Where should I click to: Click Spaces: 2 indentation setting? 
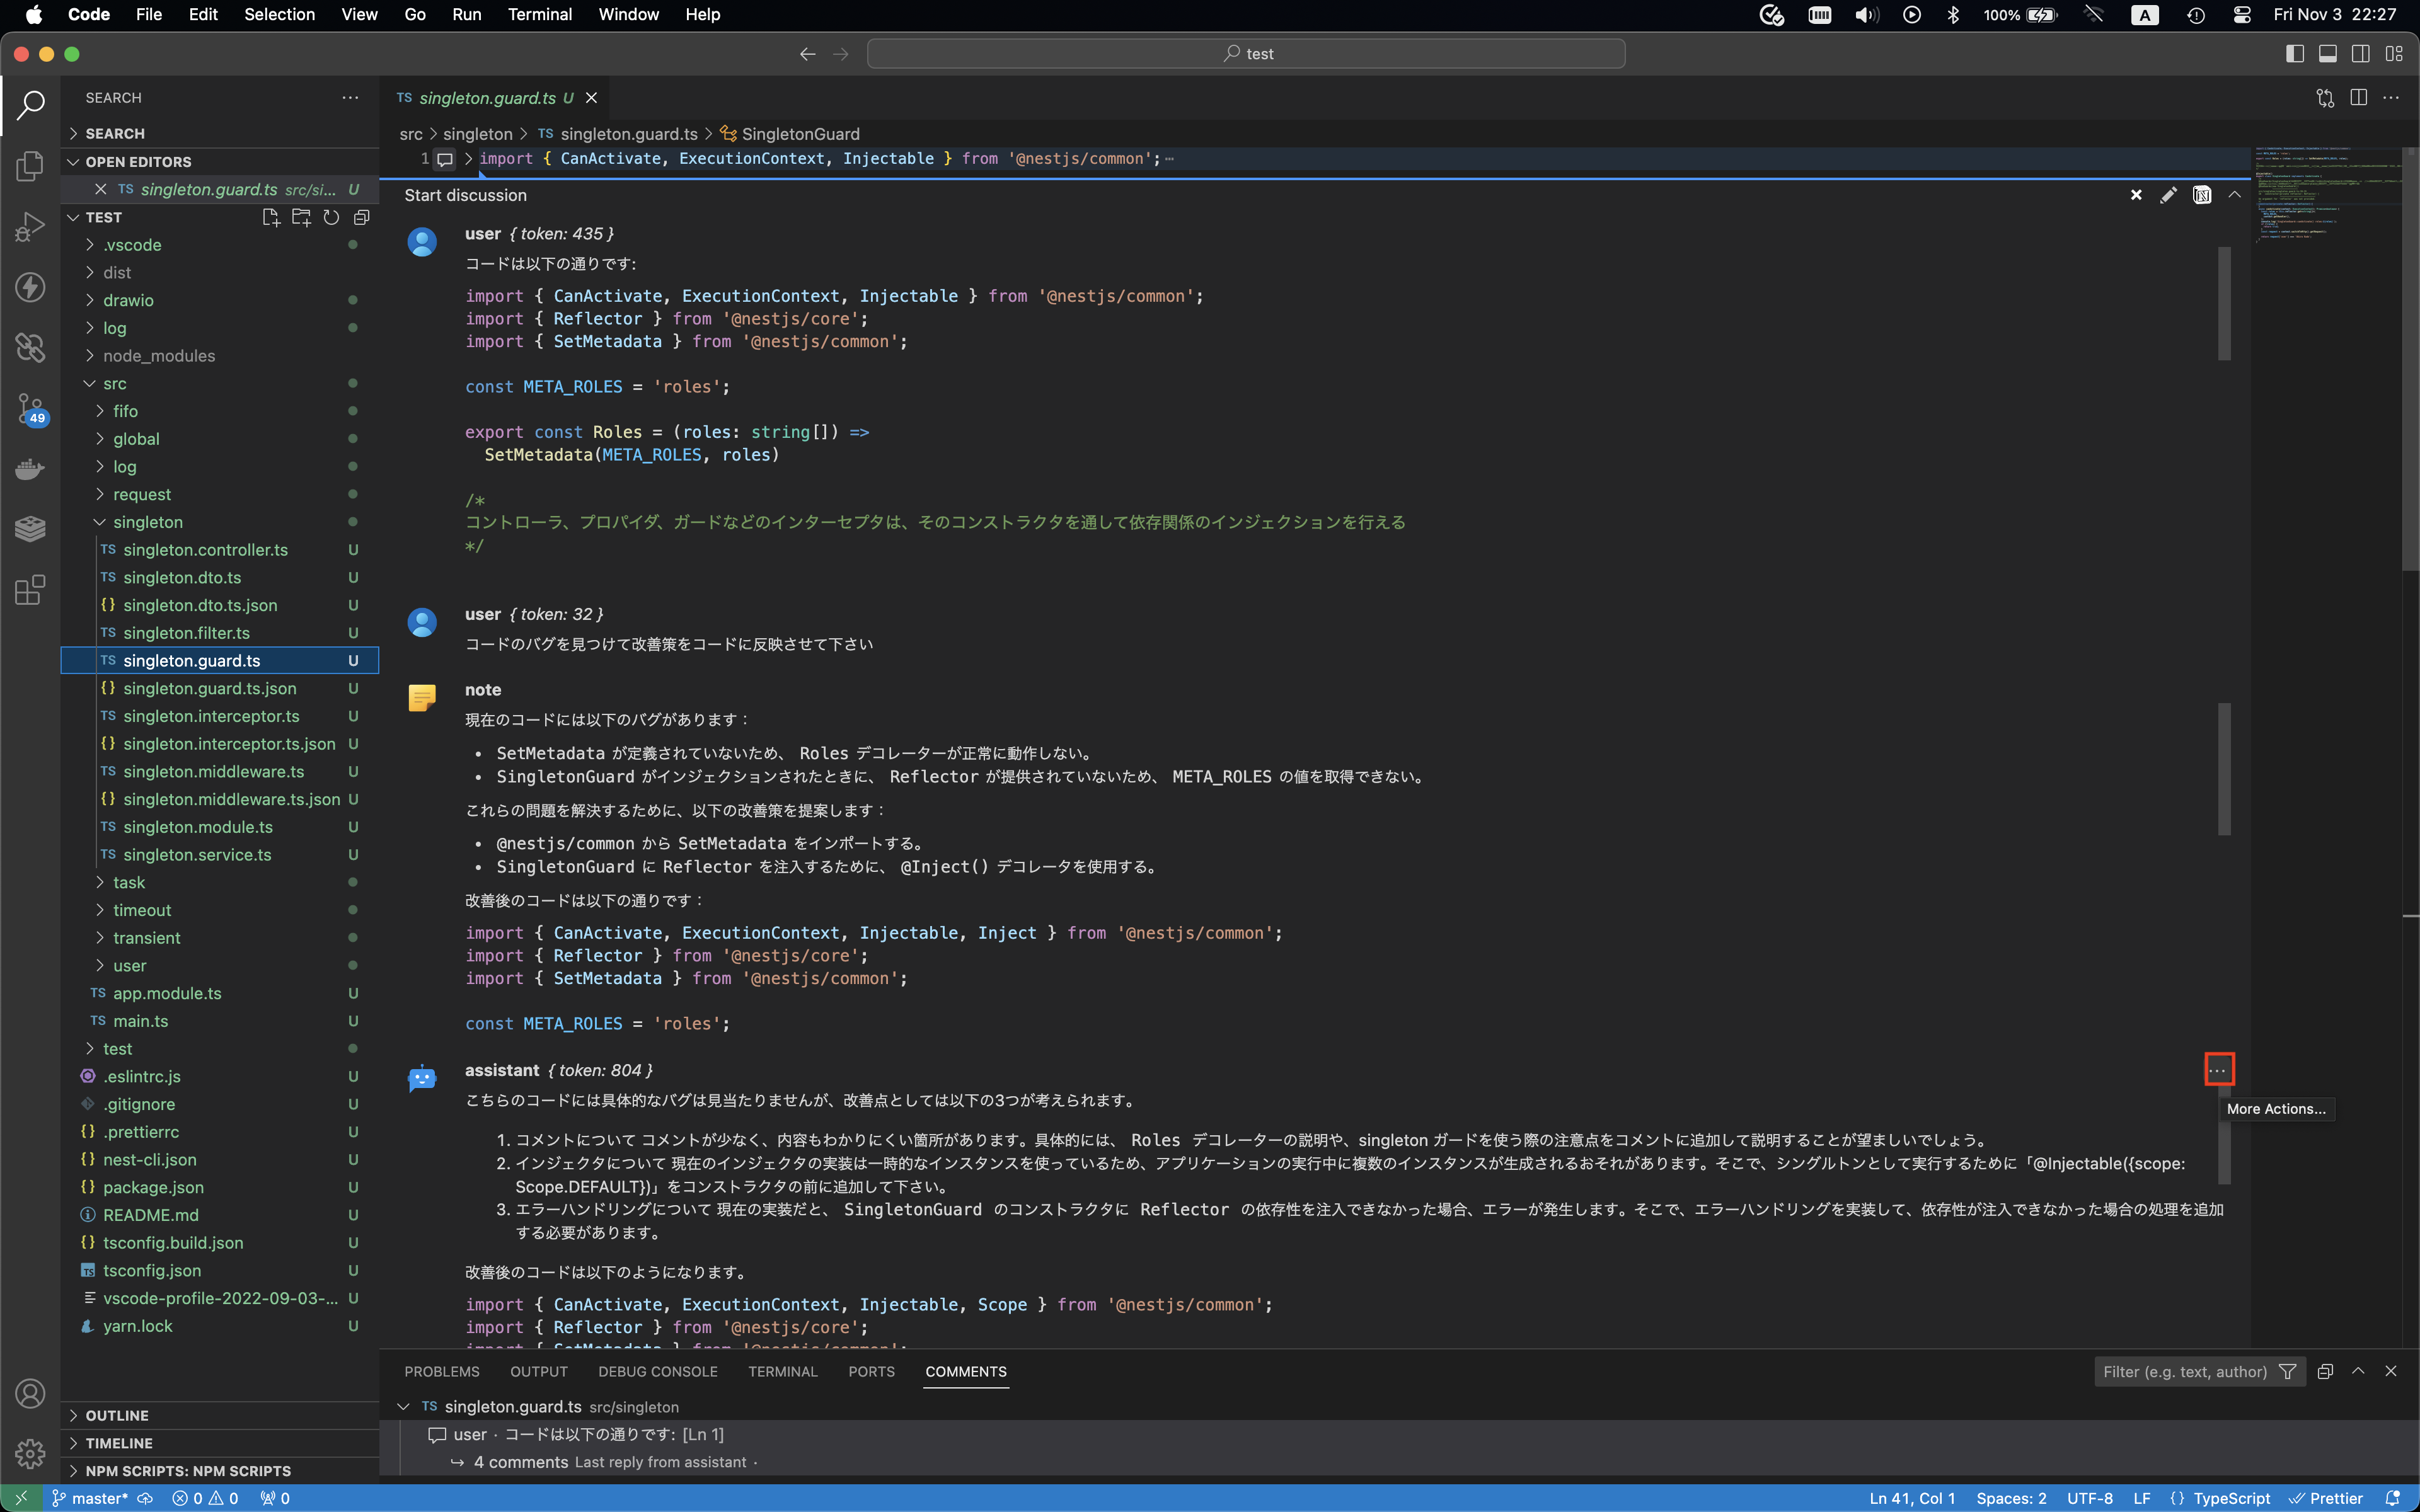[2011, 1498]
